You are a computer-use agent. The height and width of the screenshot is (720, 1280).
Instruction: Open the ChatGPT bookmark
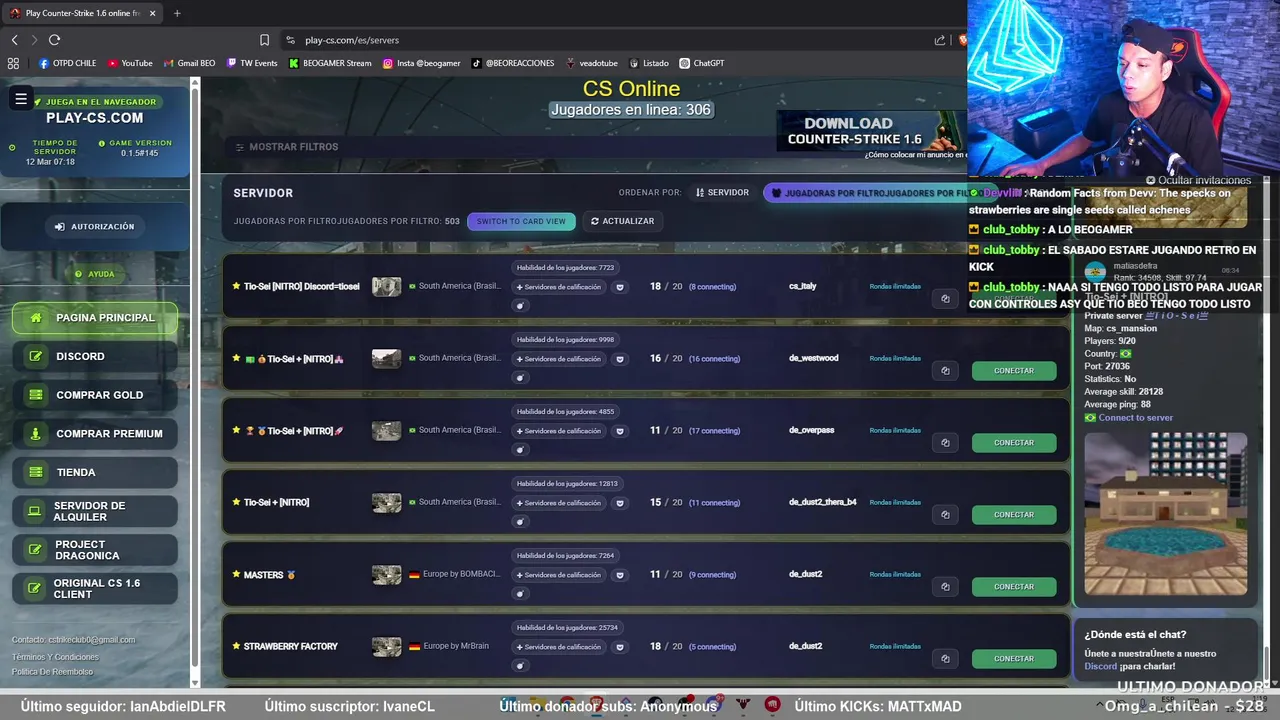pos(701,63)
